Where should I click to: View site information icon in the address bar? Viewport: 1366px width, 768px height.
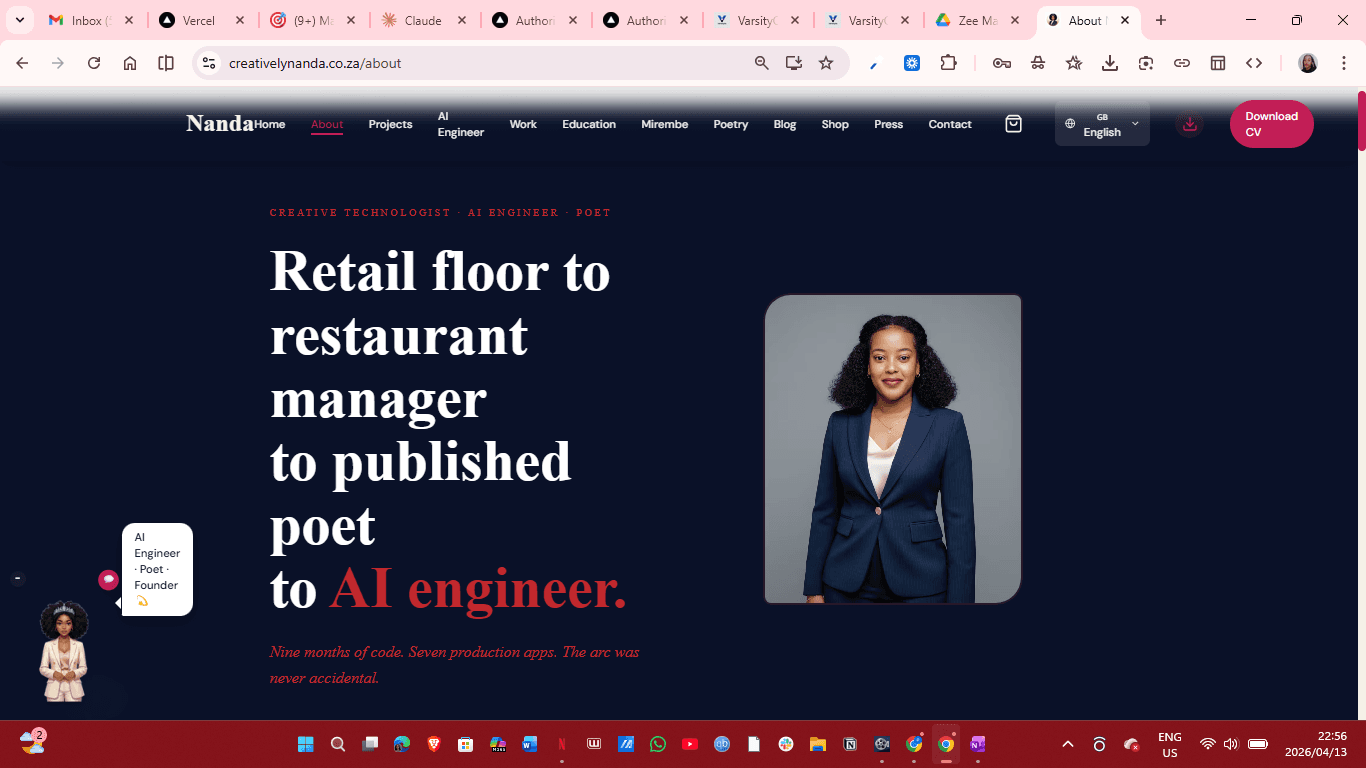[x=208, y=63]
